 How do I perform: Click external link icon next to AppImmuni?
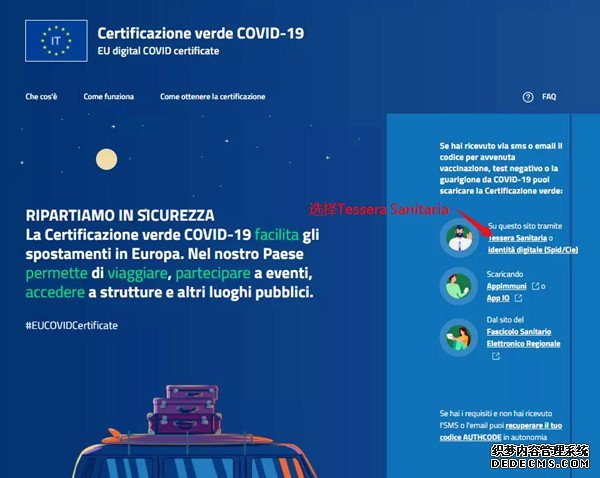click(535, 286)
